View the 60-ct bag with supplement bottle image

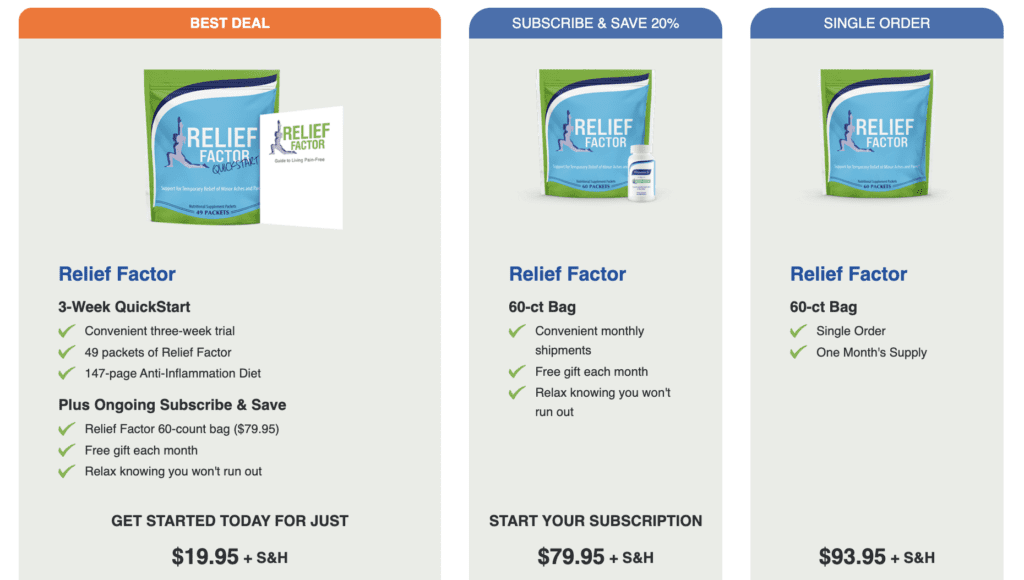[x=596, y=134]
